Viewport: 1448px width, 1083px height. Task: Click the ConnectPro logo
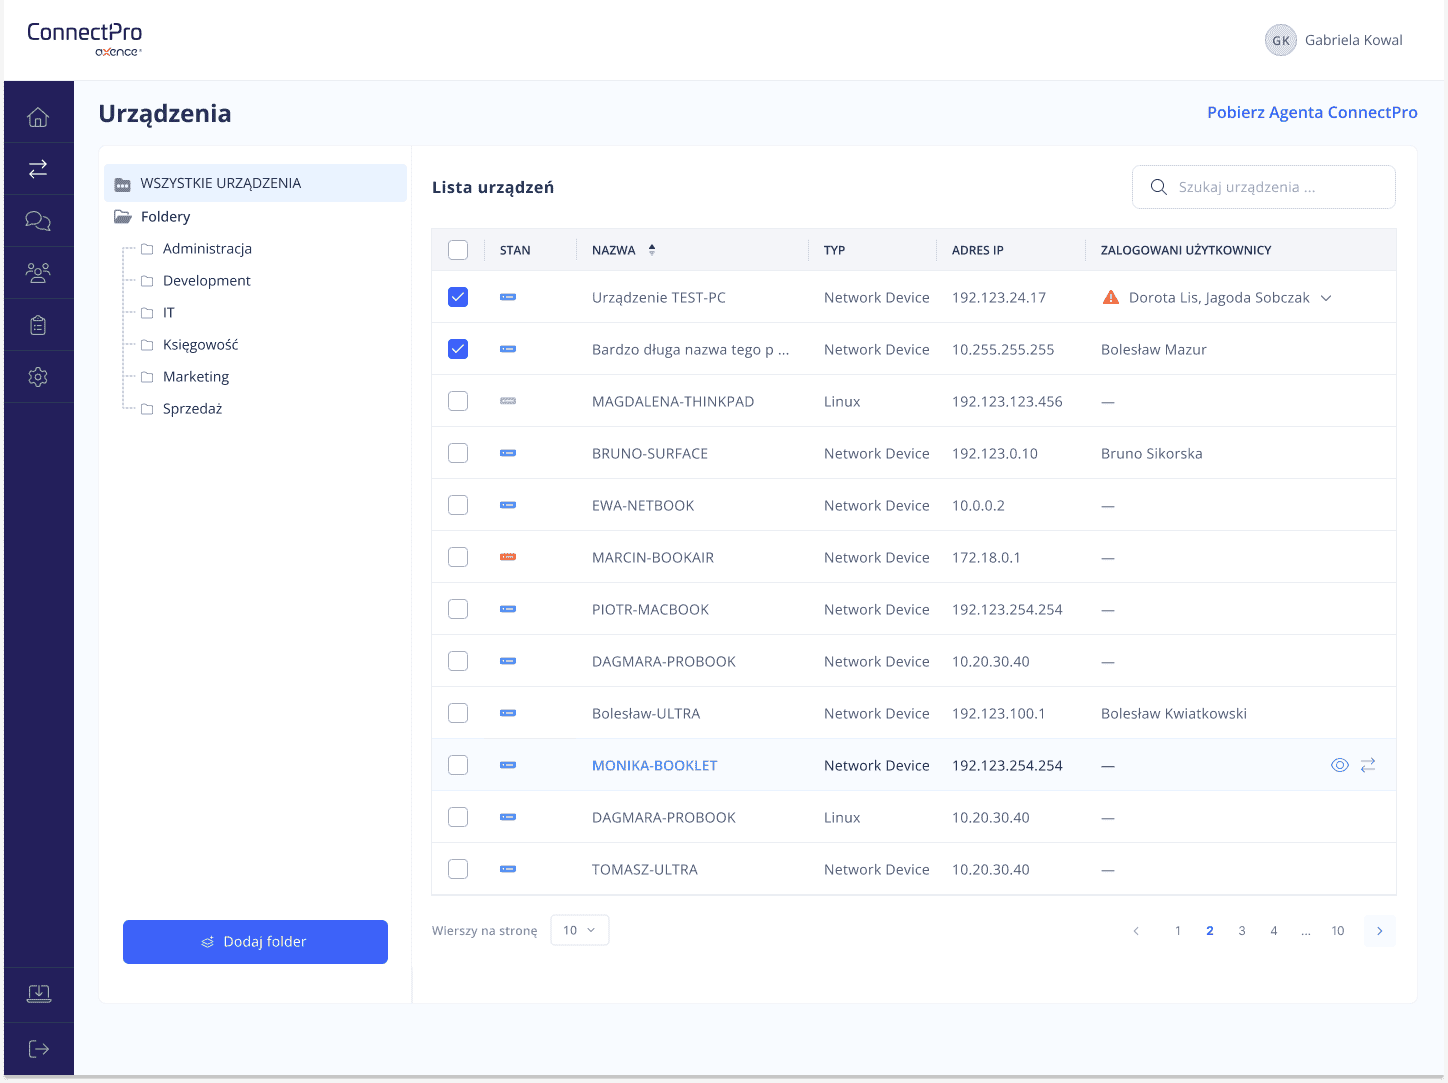[85, 38]
